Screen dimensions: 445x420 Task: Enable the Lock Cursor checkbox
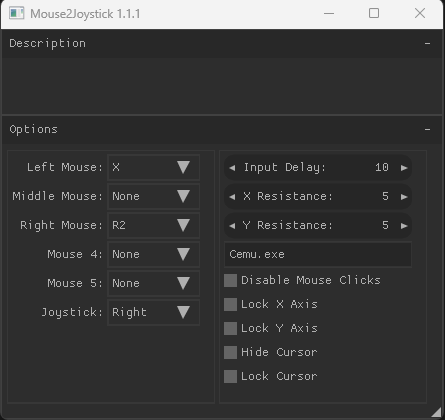click(230, 376)
